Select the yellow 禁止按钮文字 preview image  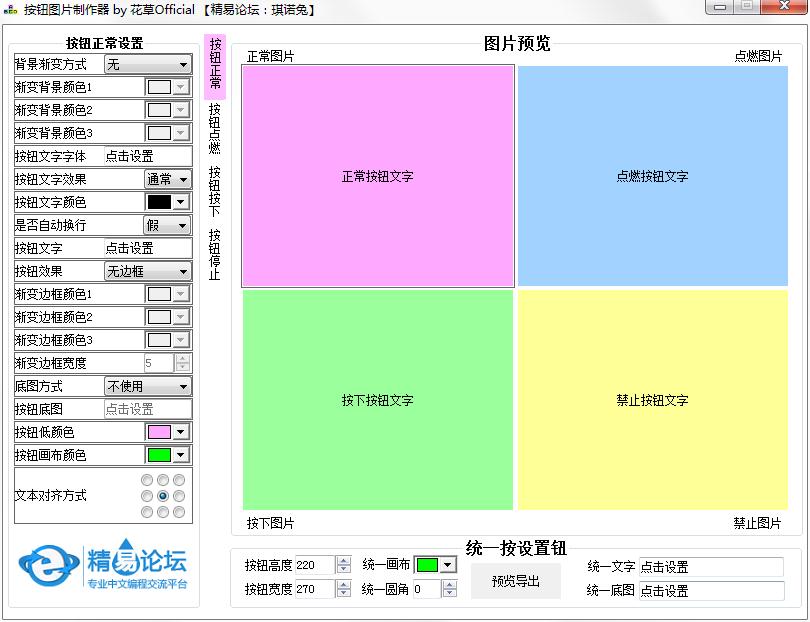(x=652, y=400)
